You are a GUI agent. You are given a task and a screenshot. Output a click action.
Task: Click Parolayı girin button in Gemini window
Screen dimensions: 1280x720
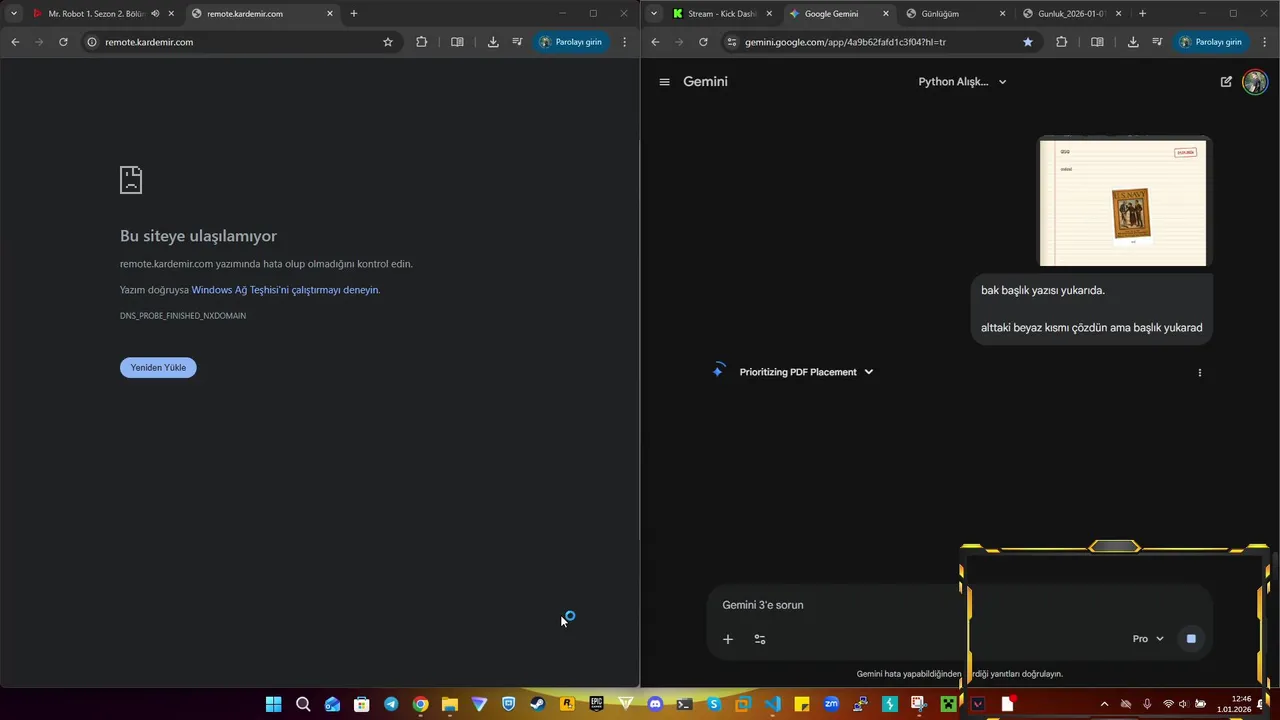pos(1210,42)
